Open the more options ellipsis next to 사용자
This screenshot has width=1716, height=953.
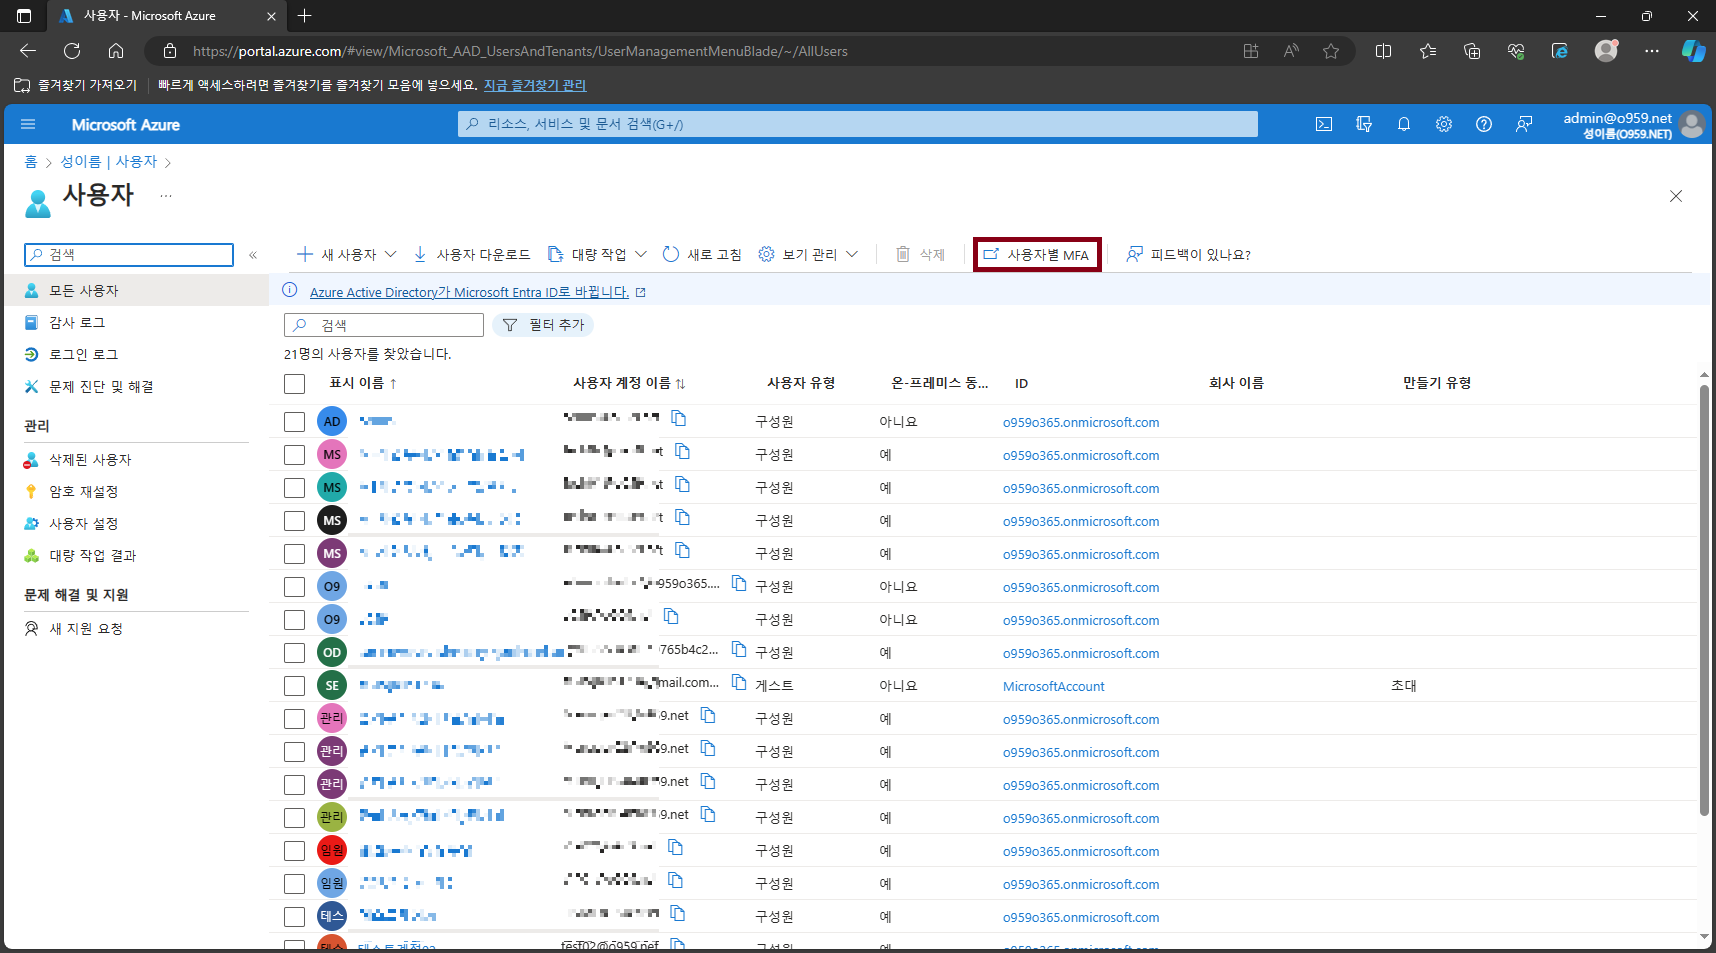click(166, 196)
